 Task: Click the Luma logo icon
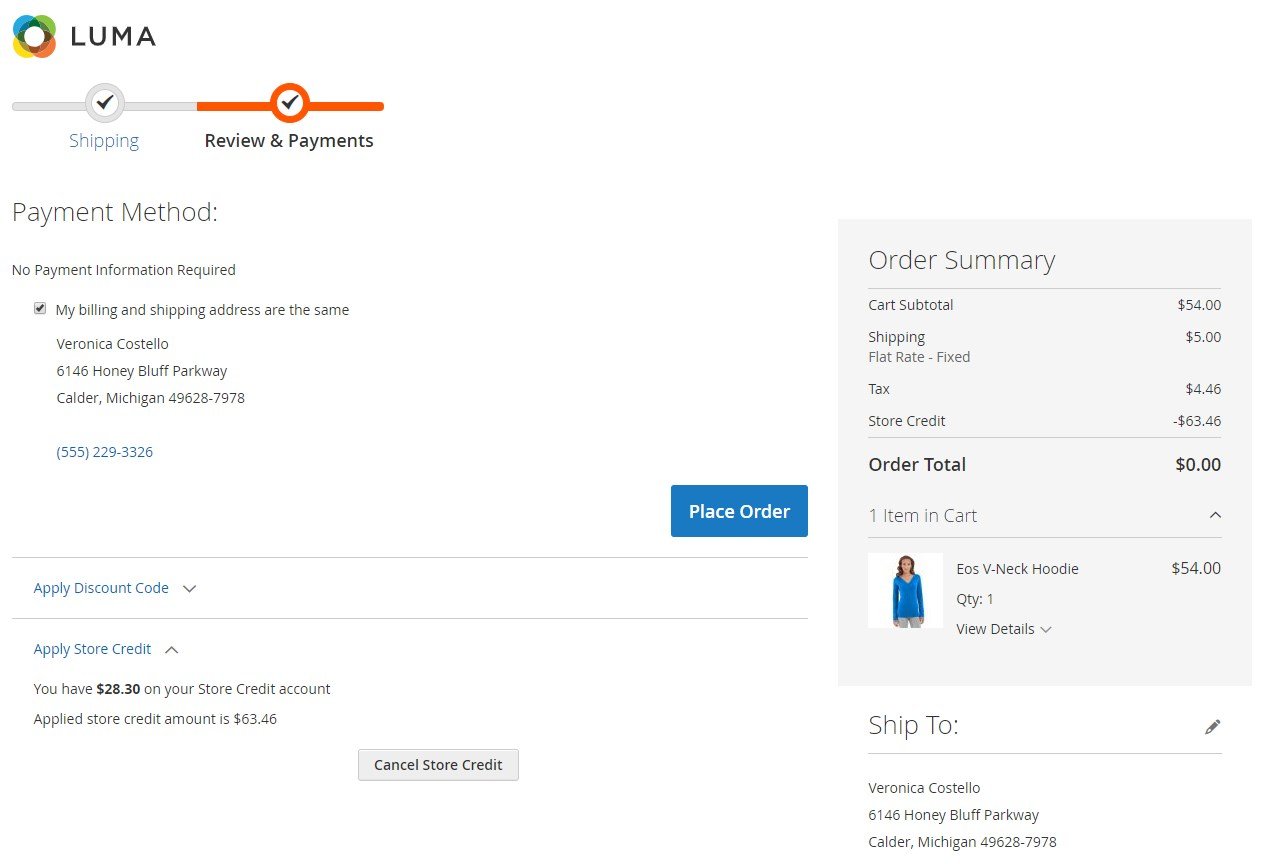click(x=34, y=36)
